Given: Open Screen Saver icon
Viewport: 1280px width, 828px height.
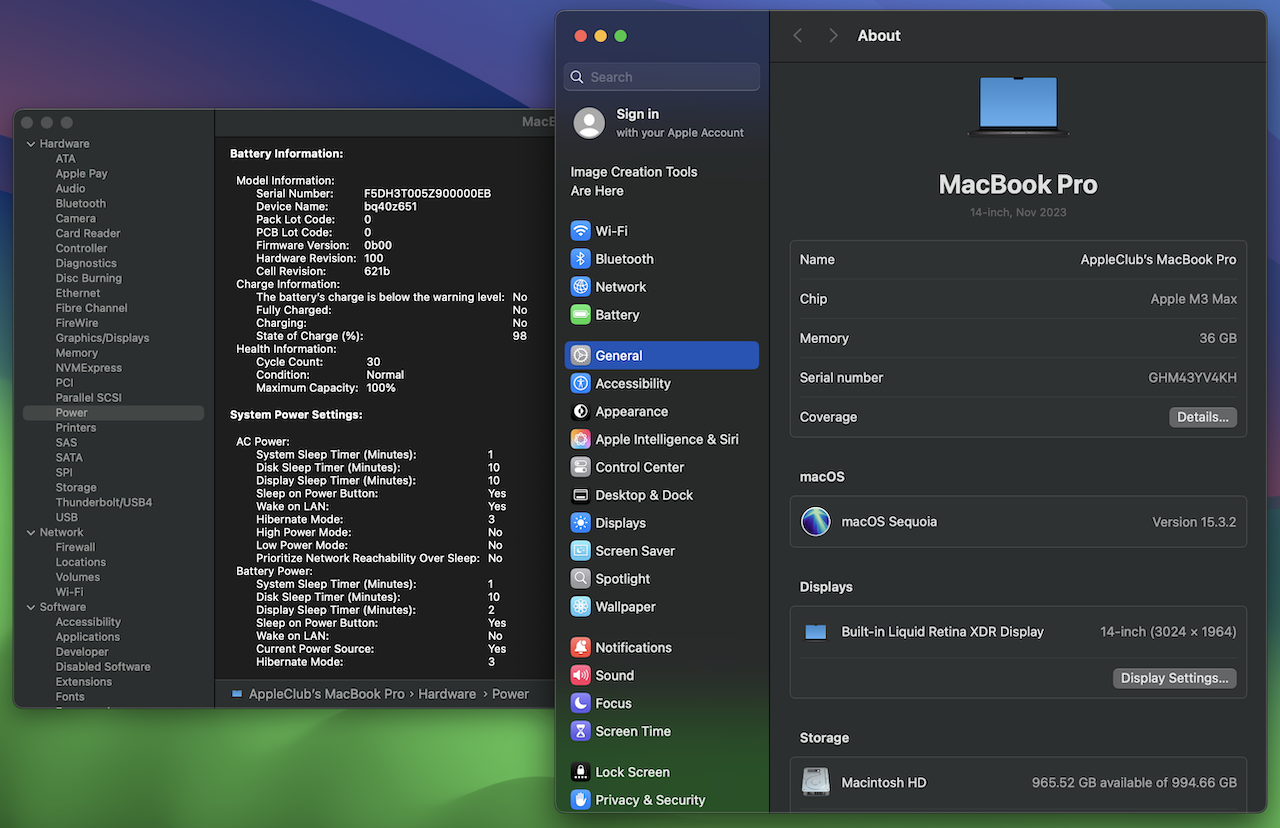Looking at the screenshot, I should point(580,551).
